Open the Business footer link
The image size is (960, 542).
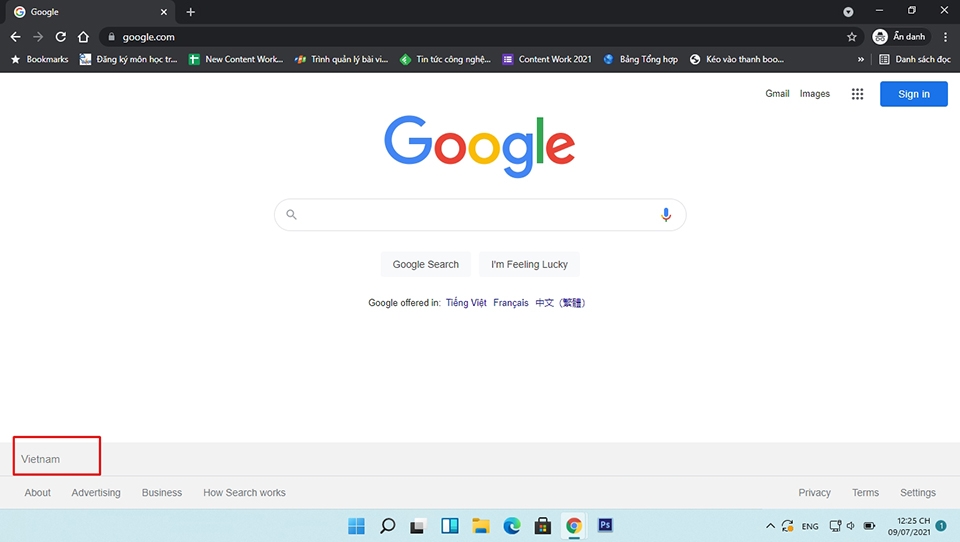[x=162, y=492]
